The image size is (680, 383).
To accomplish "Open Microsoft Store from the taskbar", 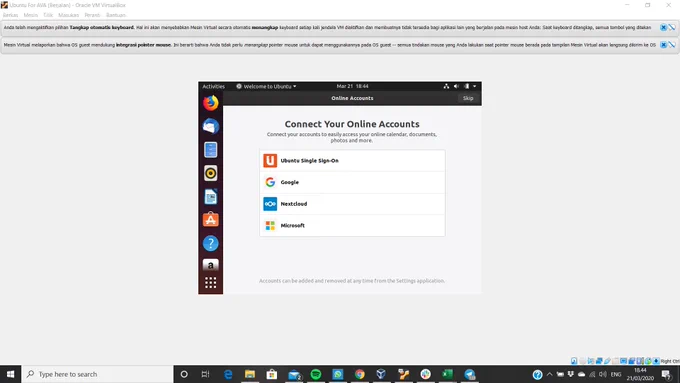I will pyautogui.click(x=272, y=374).
